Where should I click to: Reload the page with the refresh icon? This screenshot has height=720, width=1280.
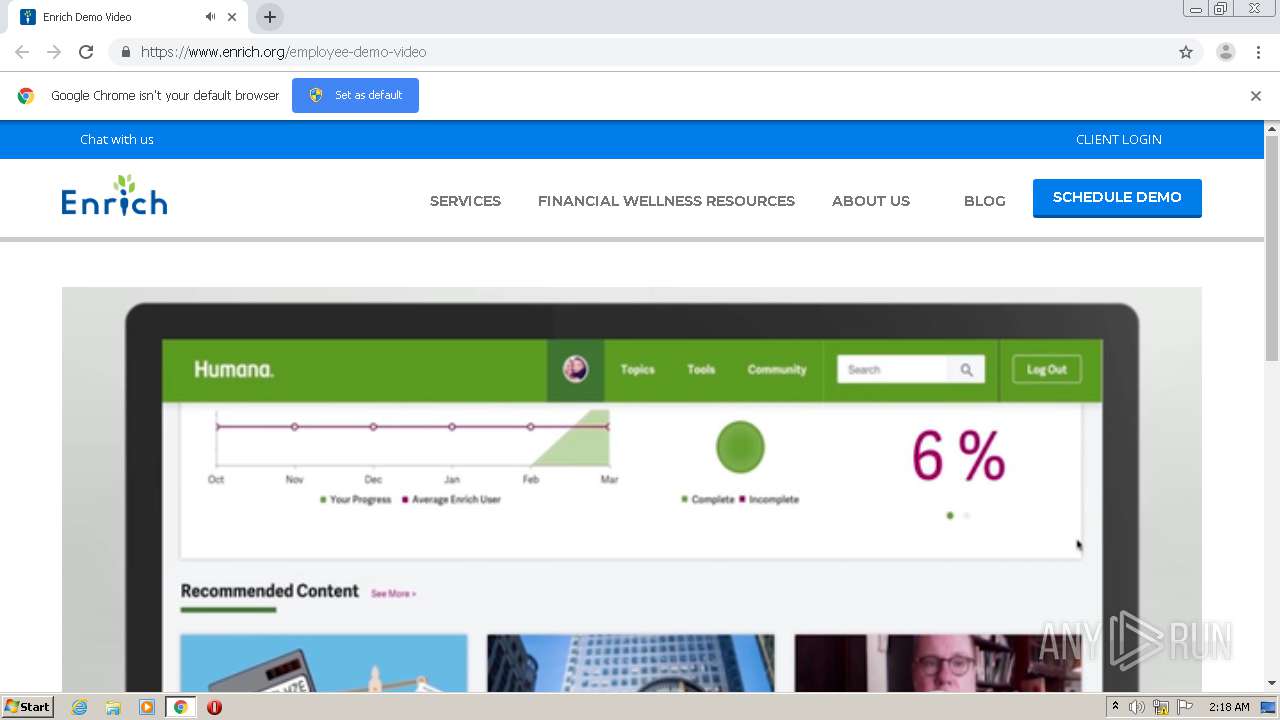coord(86,52)
